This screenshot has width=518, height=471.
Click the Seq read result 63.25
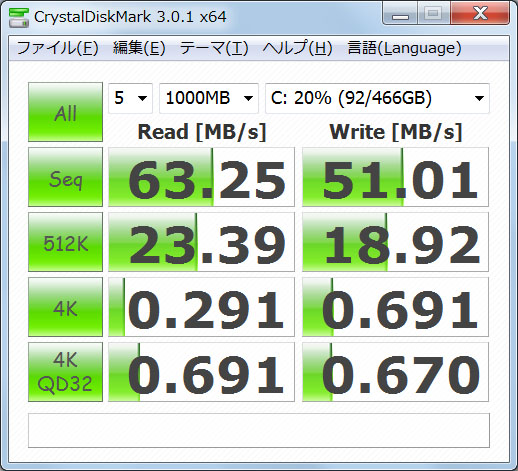coord(201,177)
